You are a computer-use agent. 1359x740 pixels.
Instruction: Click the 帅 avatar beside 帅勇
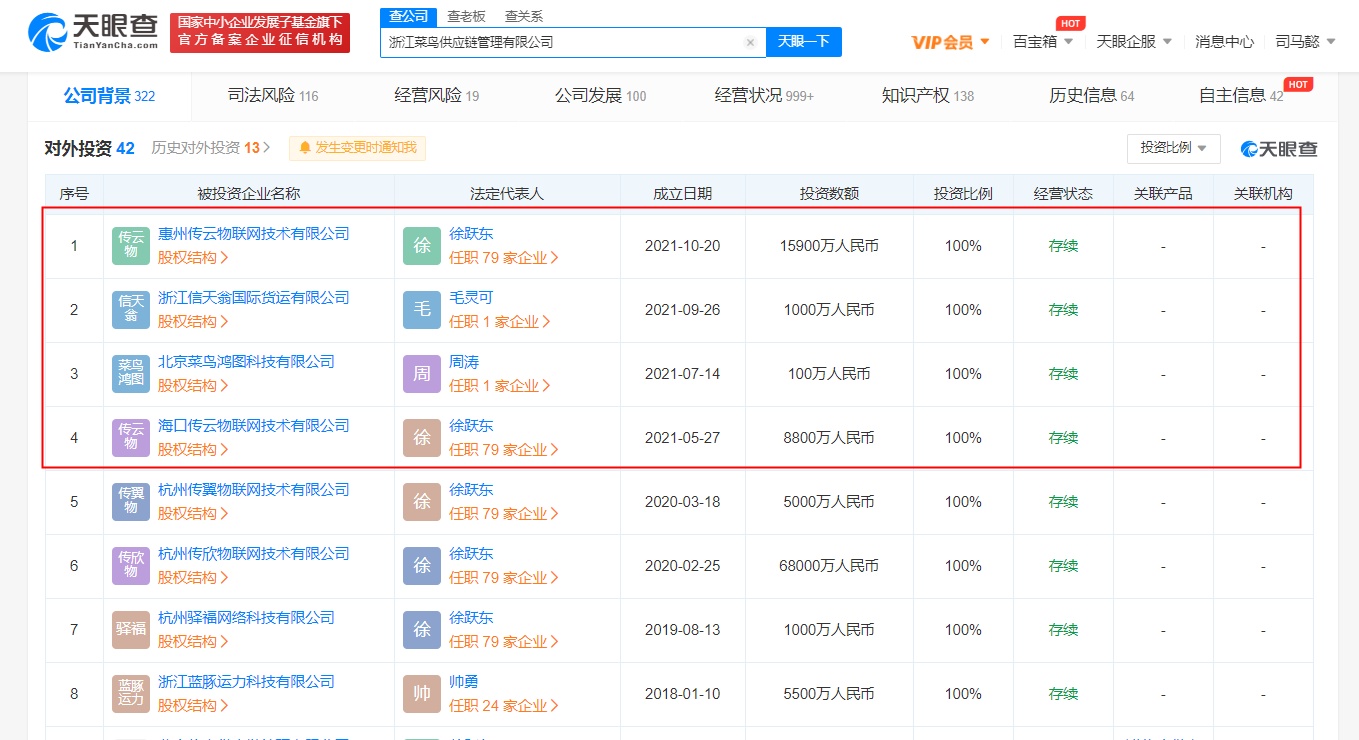(x=422, y=694)
